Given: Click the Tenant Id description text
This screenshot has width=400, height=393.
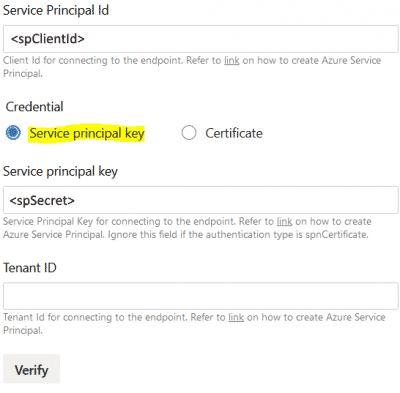Looking at the screenshot, I should tap(194, 323).
